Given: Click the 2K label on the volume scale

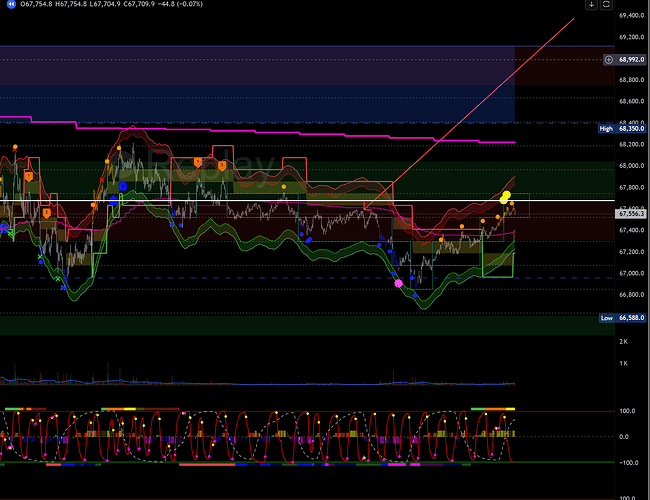Looking at the screenshot, I should 622,342.
